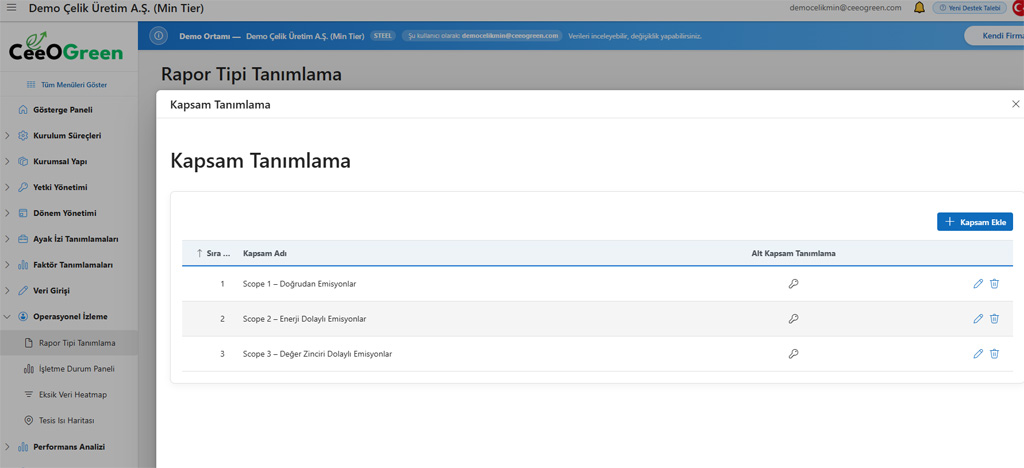
Task: Click Operasyonel İzleme circle icon
Action: click(x=23, y=317)
